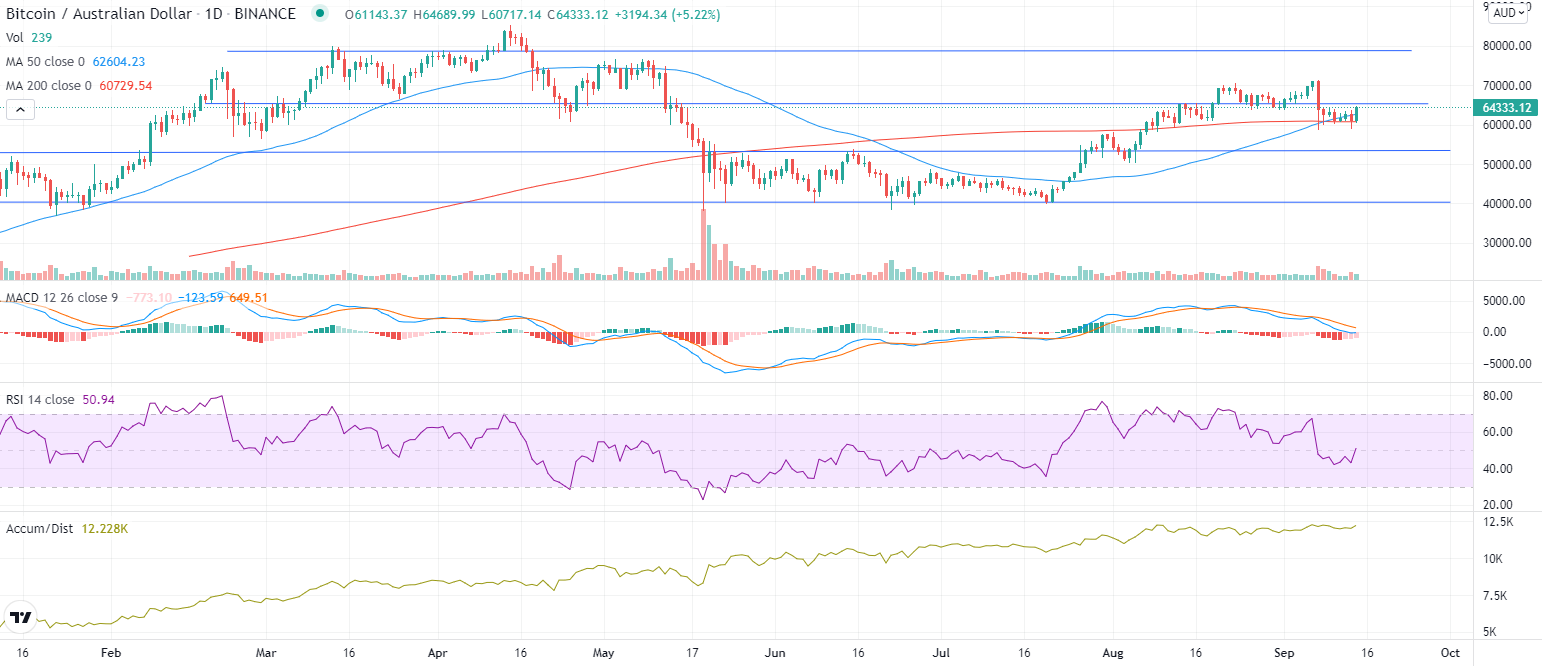Click the Mar label on time axis
Image resolution: width=1542 pixels, height=666 pixels.
[x=266, y=651]
